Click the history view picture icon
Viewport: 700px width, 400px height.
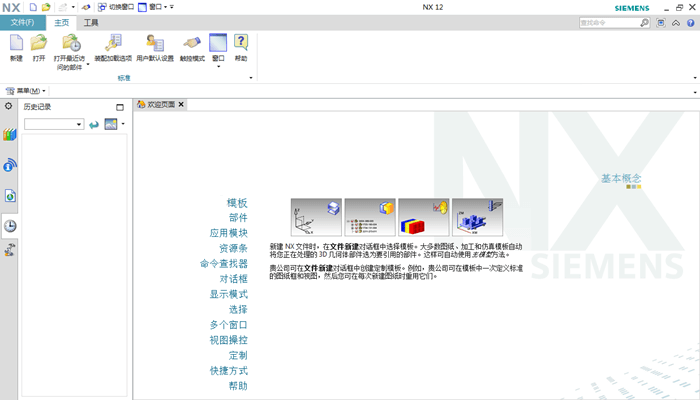coord(111,124)
